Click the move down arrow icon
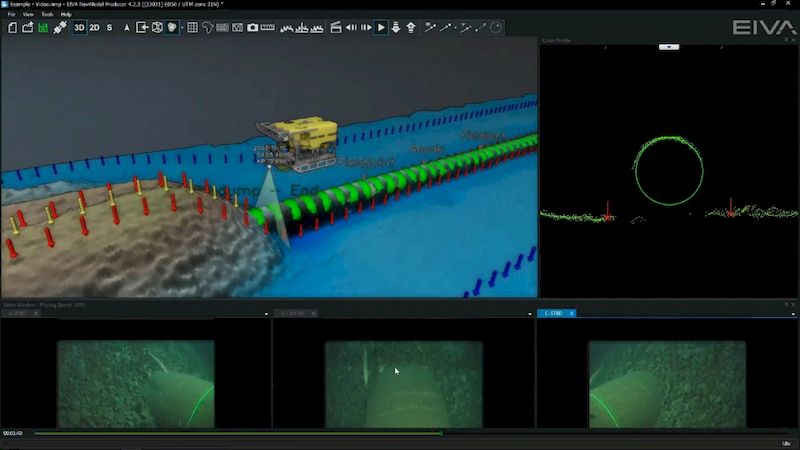 point(396,28)
